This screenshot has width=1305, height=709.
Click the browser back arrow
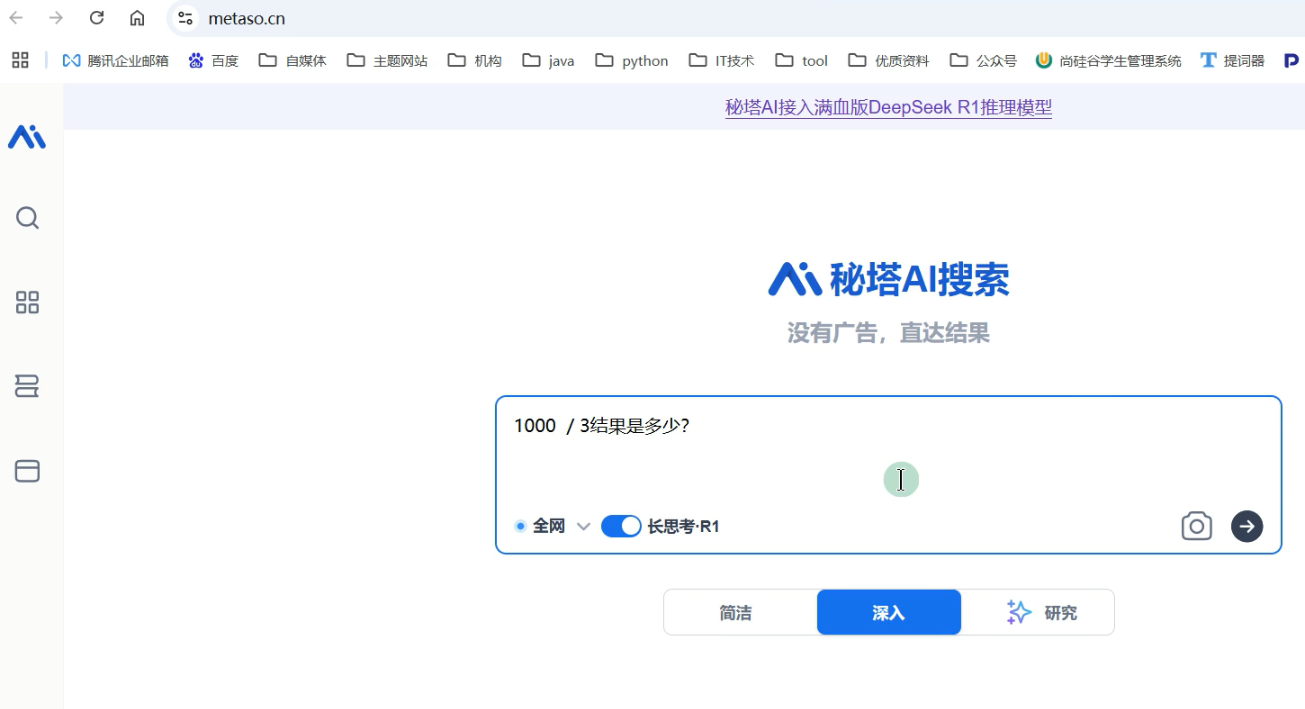click(16, 18)
